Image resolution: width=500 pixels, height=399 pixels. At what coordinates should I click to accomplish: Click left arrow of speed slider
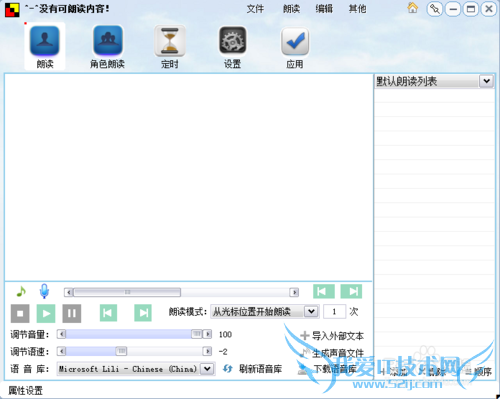point(61,351)
